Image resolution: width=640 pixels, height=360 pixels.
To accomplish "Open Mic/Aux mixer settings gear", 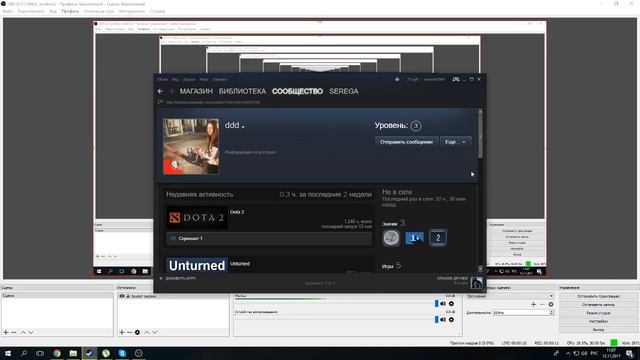I will pos(451,304).
